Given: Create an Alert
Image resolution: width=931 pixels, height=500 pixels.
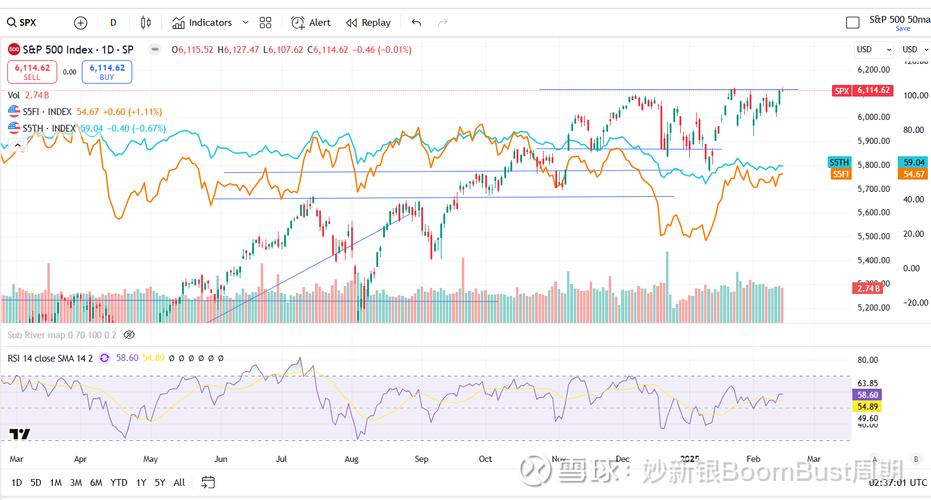Looking at the screenshot, I should pos(311,23).
